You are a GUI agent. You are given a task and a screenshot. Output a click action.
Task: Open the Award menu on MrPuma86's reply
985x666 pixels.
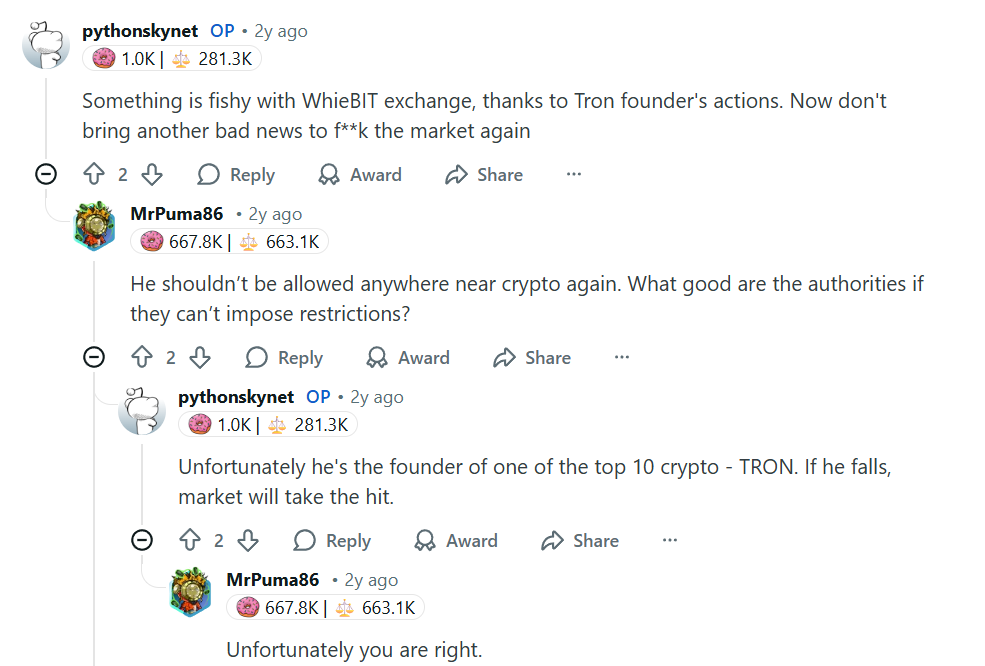[x=376, y=357]
